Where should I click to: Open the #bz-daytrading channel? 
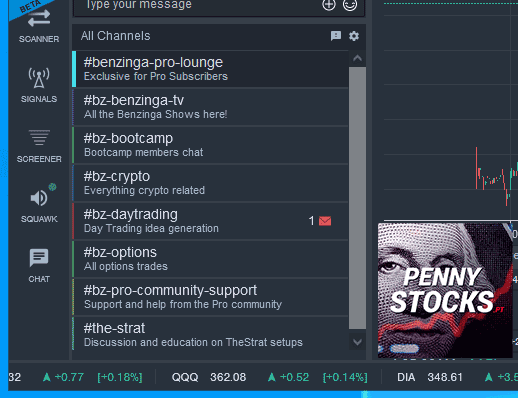tap(210, 221)
